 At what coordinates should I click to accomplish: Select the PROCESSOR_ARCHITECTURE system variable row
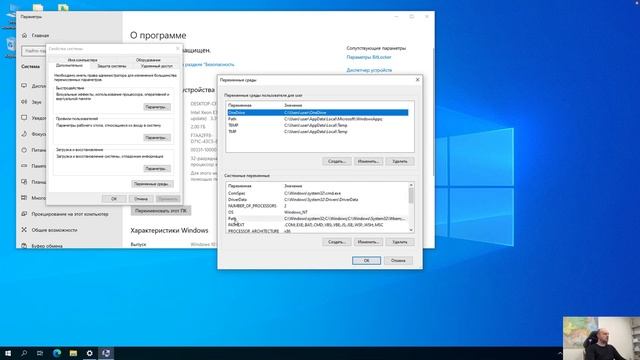317,231
